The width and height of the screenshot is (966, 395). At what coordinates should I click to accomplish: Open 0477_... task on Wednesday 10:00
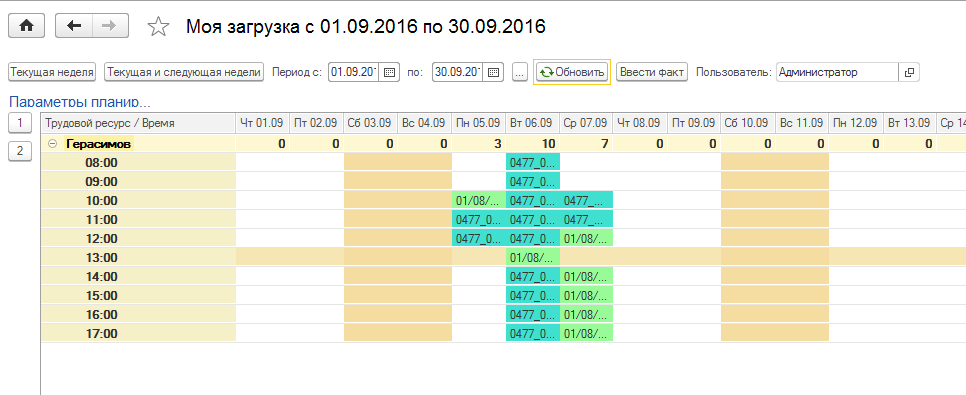tap(586, 200)
